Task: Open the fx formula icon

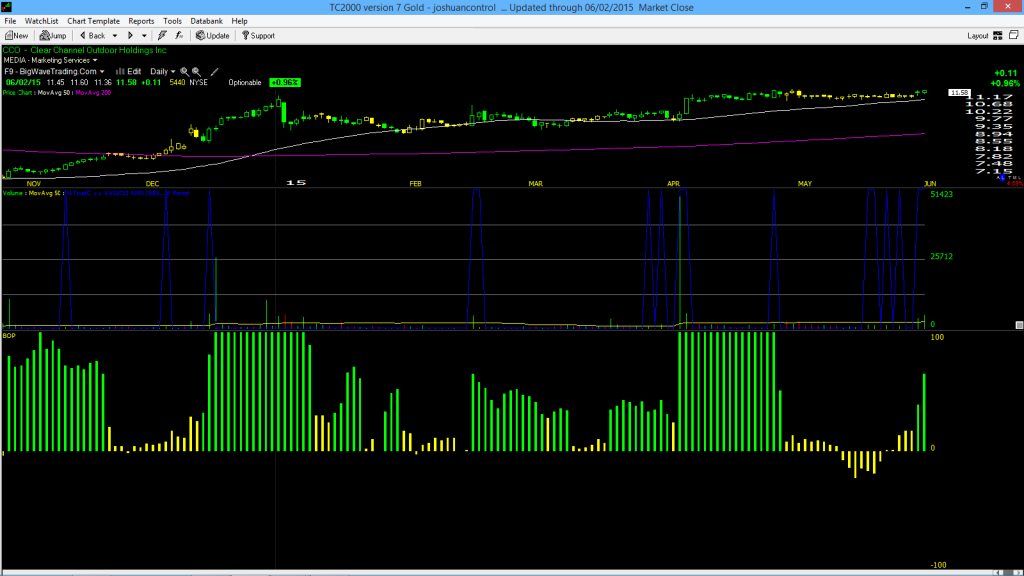Action: click(x=179, y=36)
